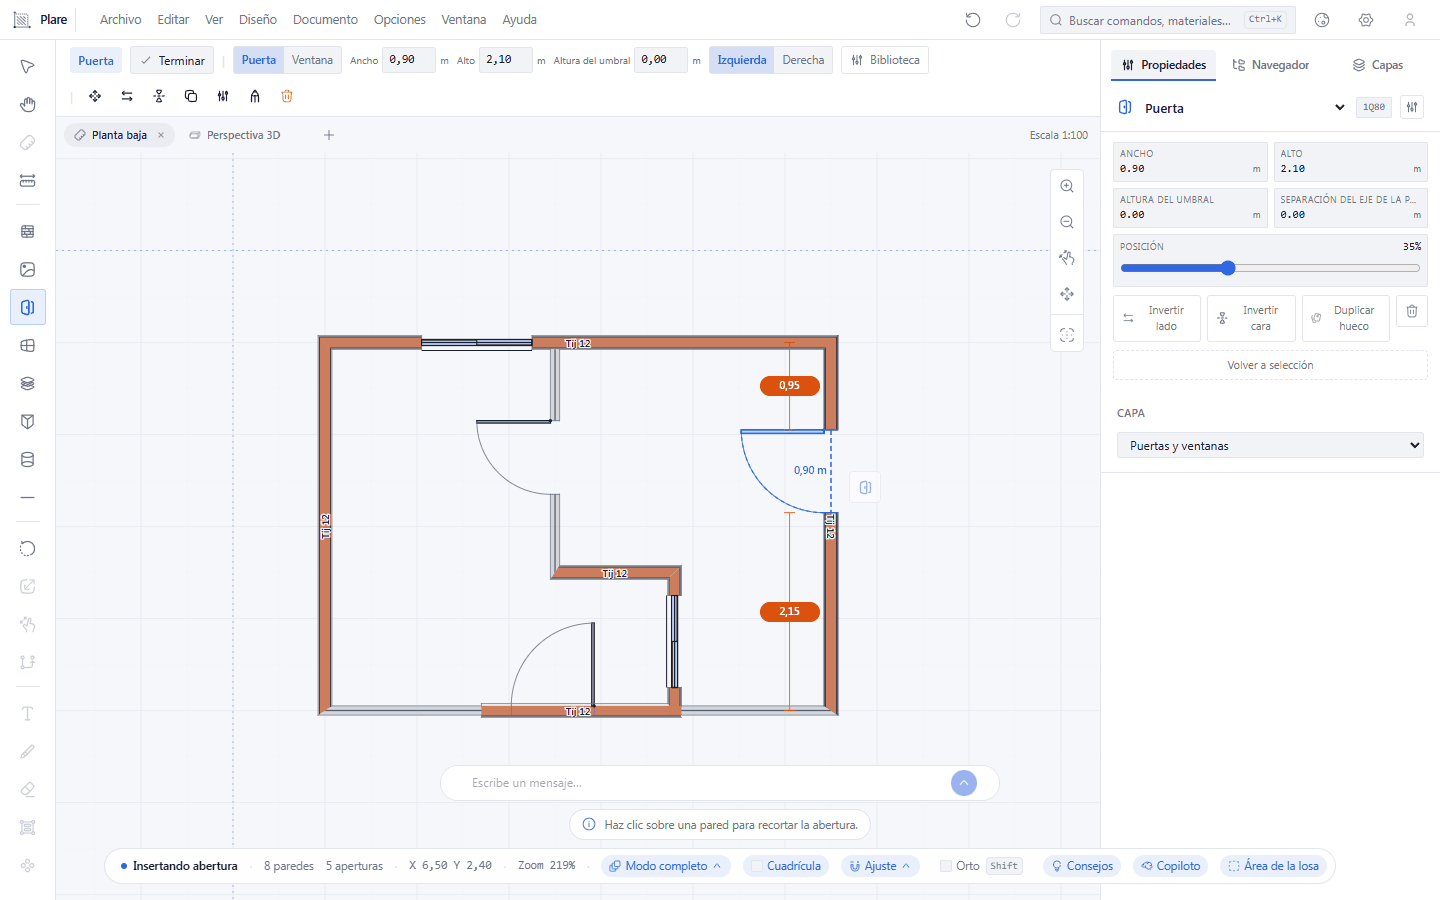
Task: Open the settings gear in top bar
Action: pos(1366,20)
